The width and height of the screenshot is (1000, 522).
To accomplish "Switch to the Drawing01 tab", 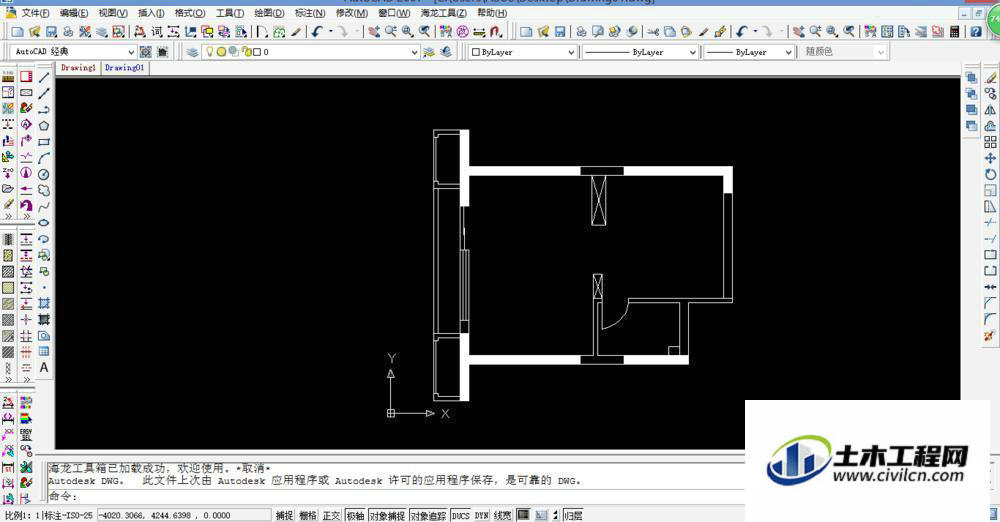I will (x=124, y=67).
